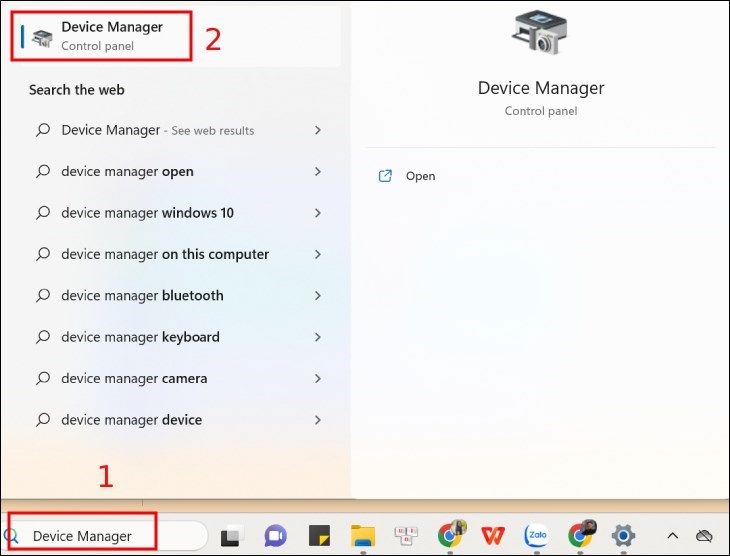The width and height of the screenshot is (730, 556).
Task: Click the Device Manager title in preview pane
Action: [x=541, y=88]
